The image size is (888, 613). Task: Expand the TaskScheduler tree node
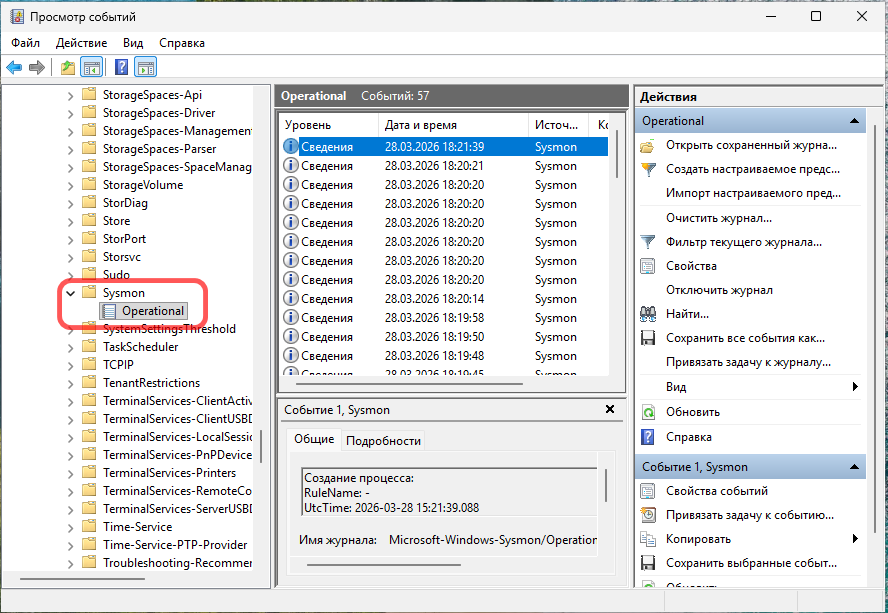pos(70,347)
